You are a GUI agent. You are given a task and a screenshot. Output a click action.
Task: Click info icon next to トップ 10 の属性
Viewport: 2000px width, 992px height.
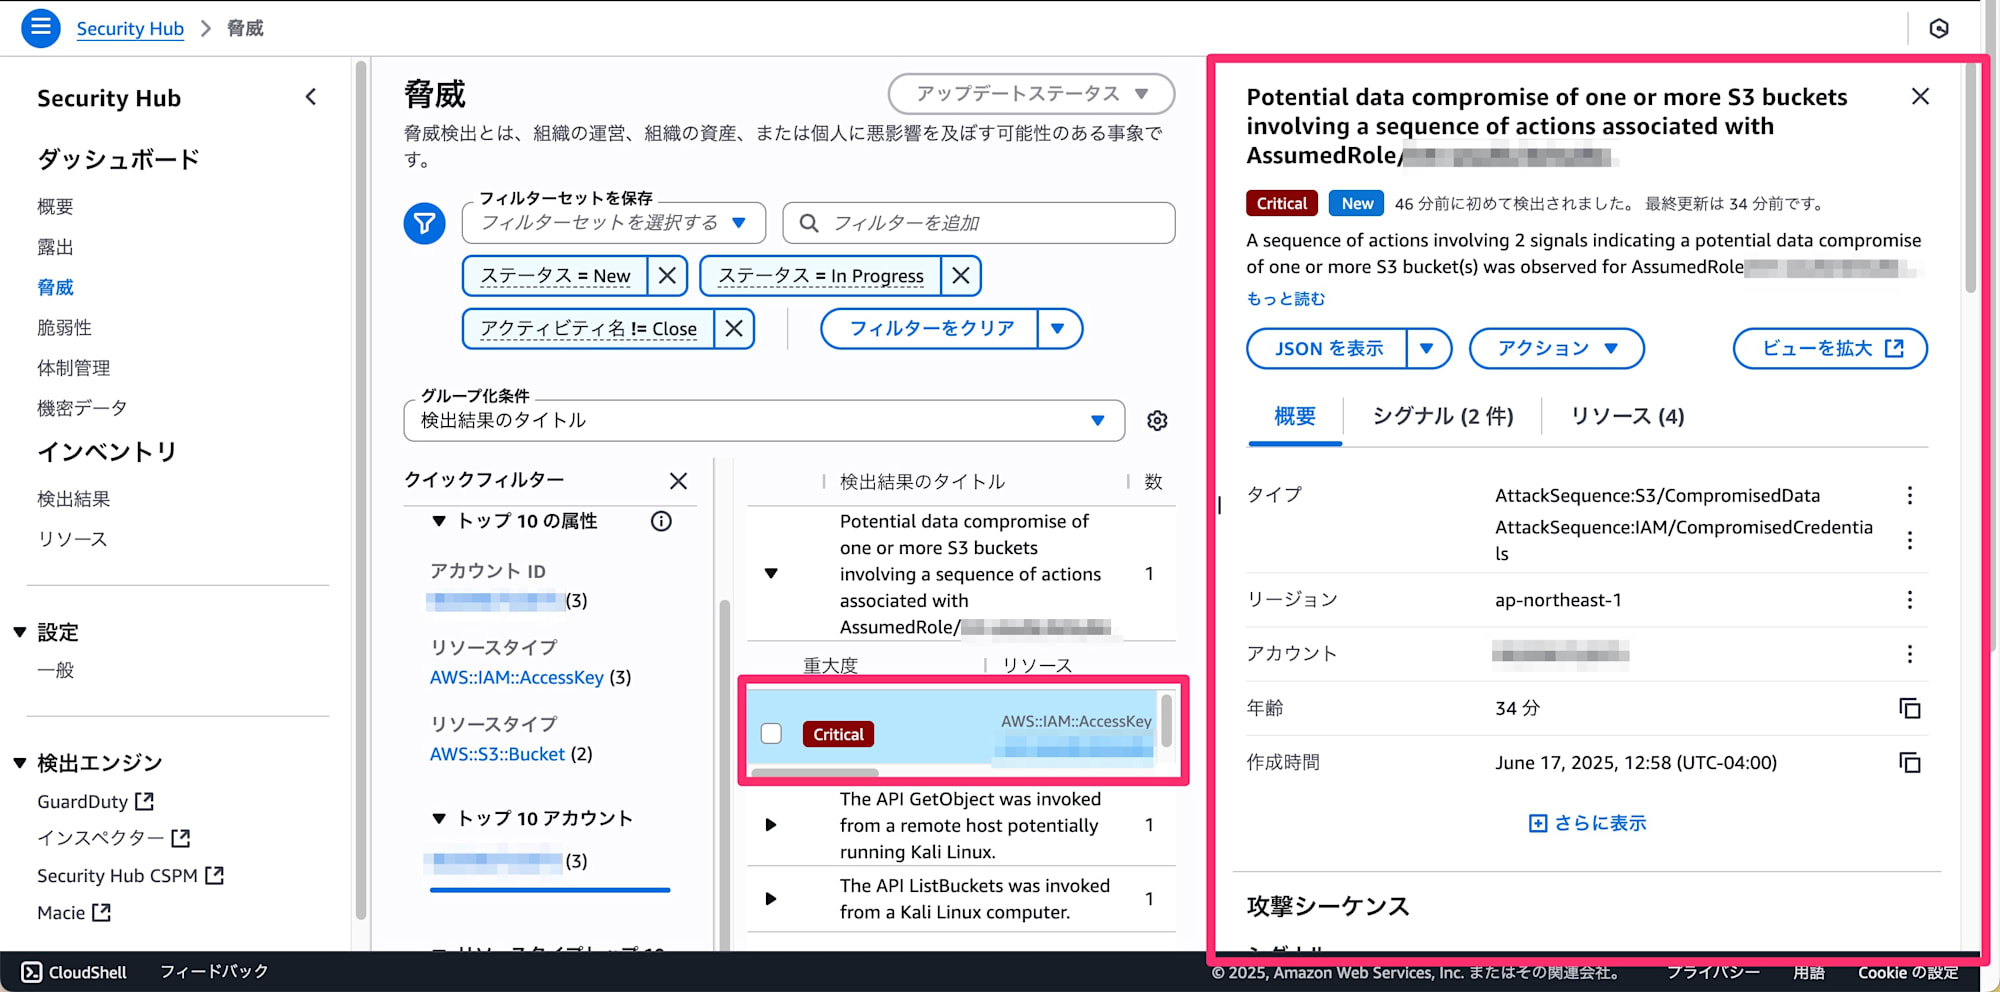(661, 521)
